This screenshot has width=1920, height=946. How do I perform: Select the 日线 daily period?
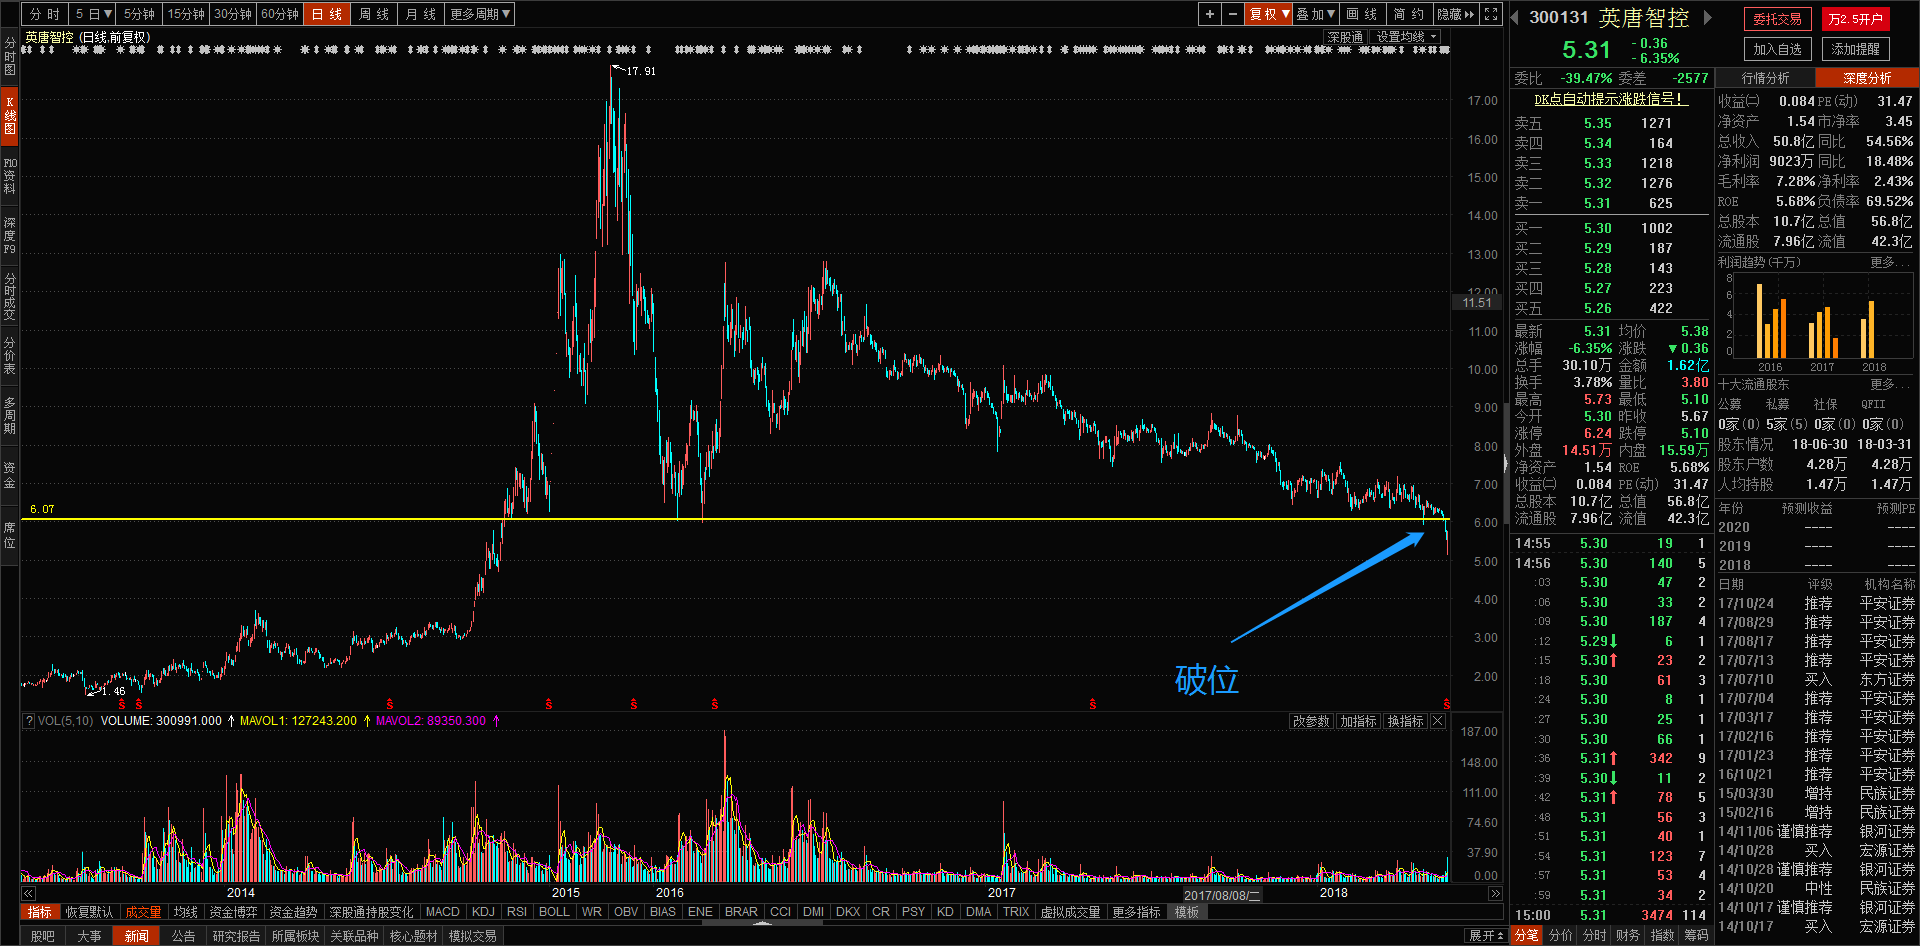(327, 14)
